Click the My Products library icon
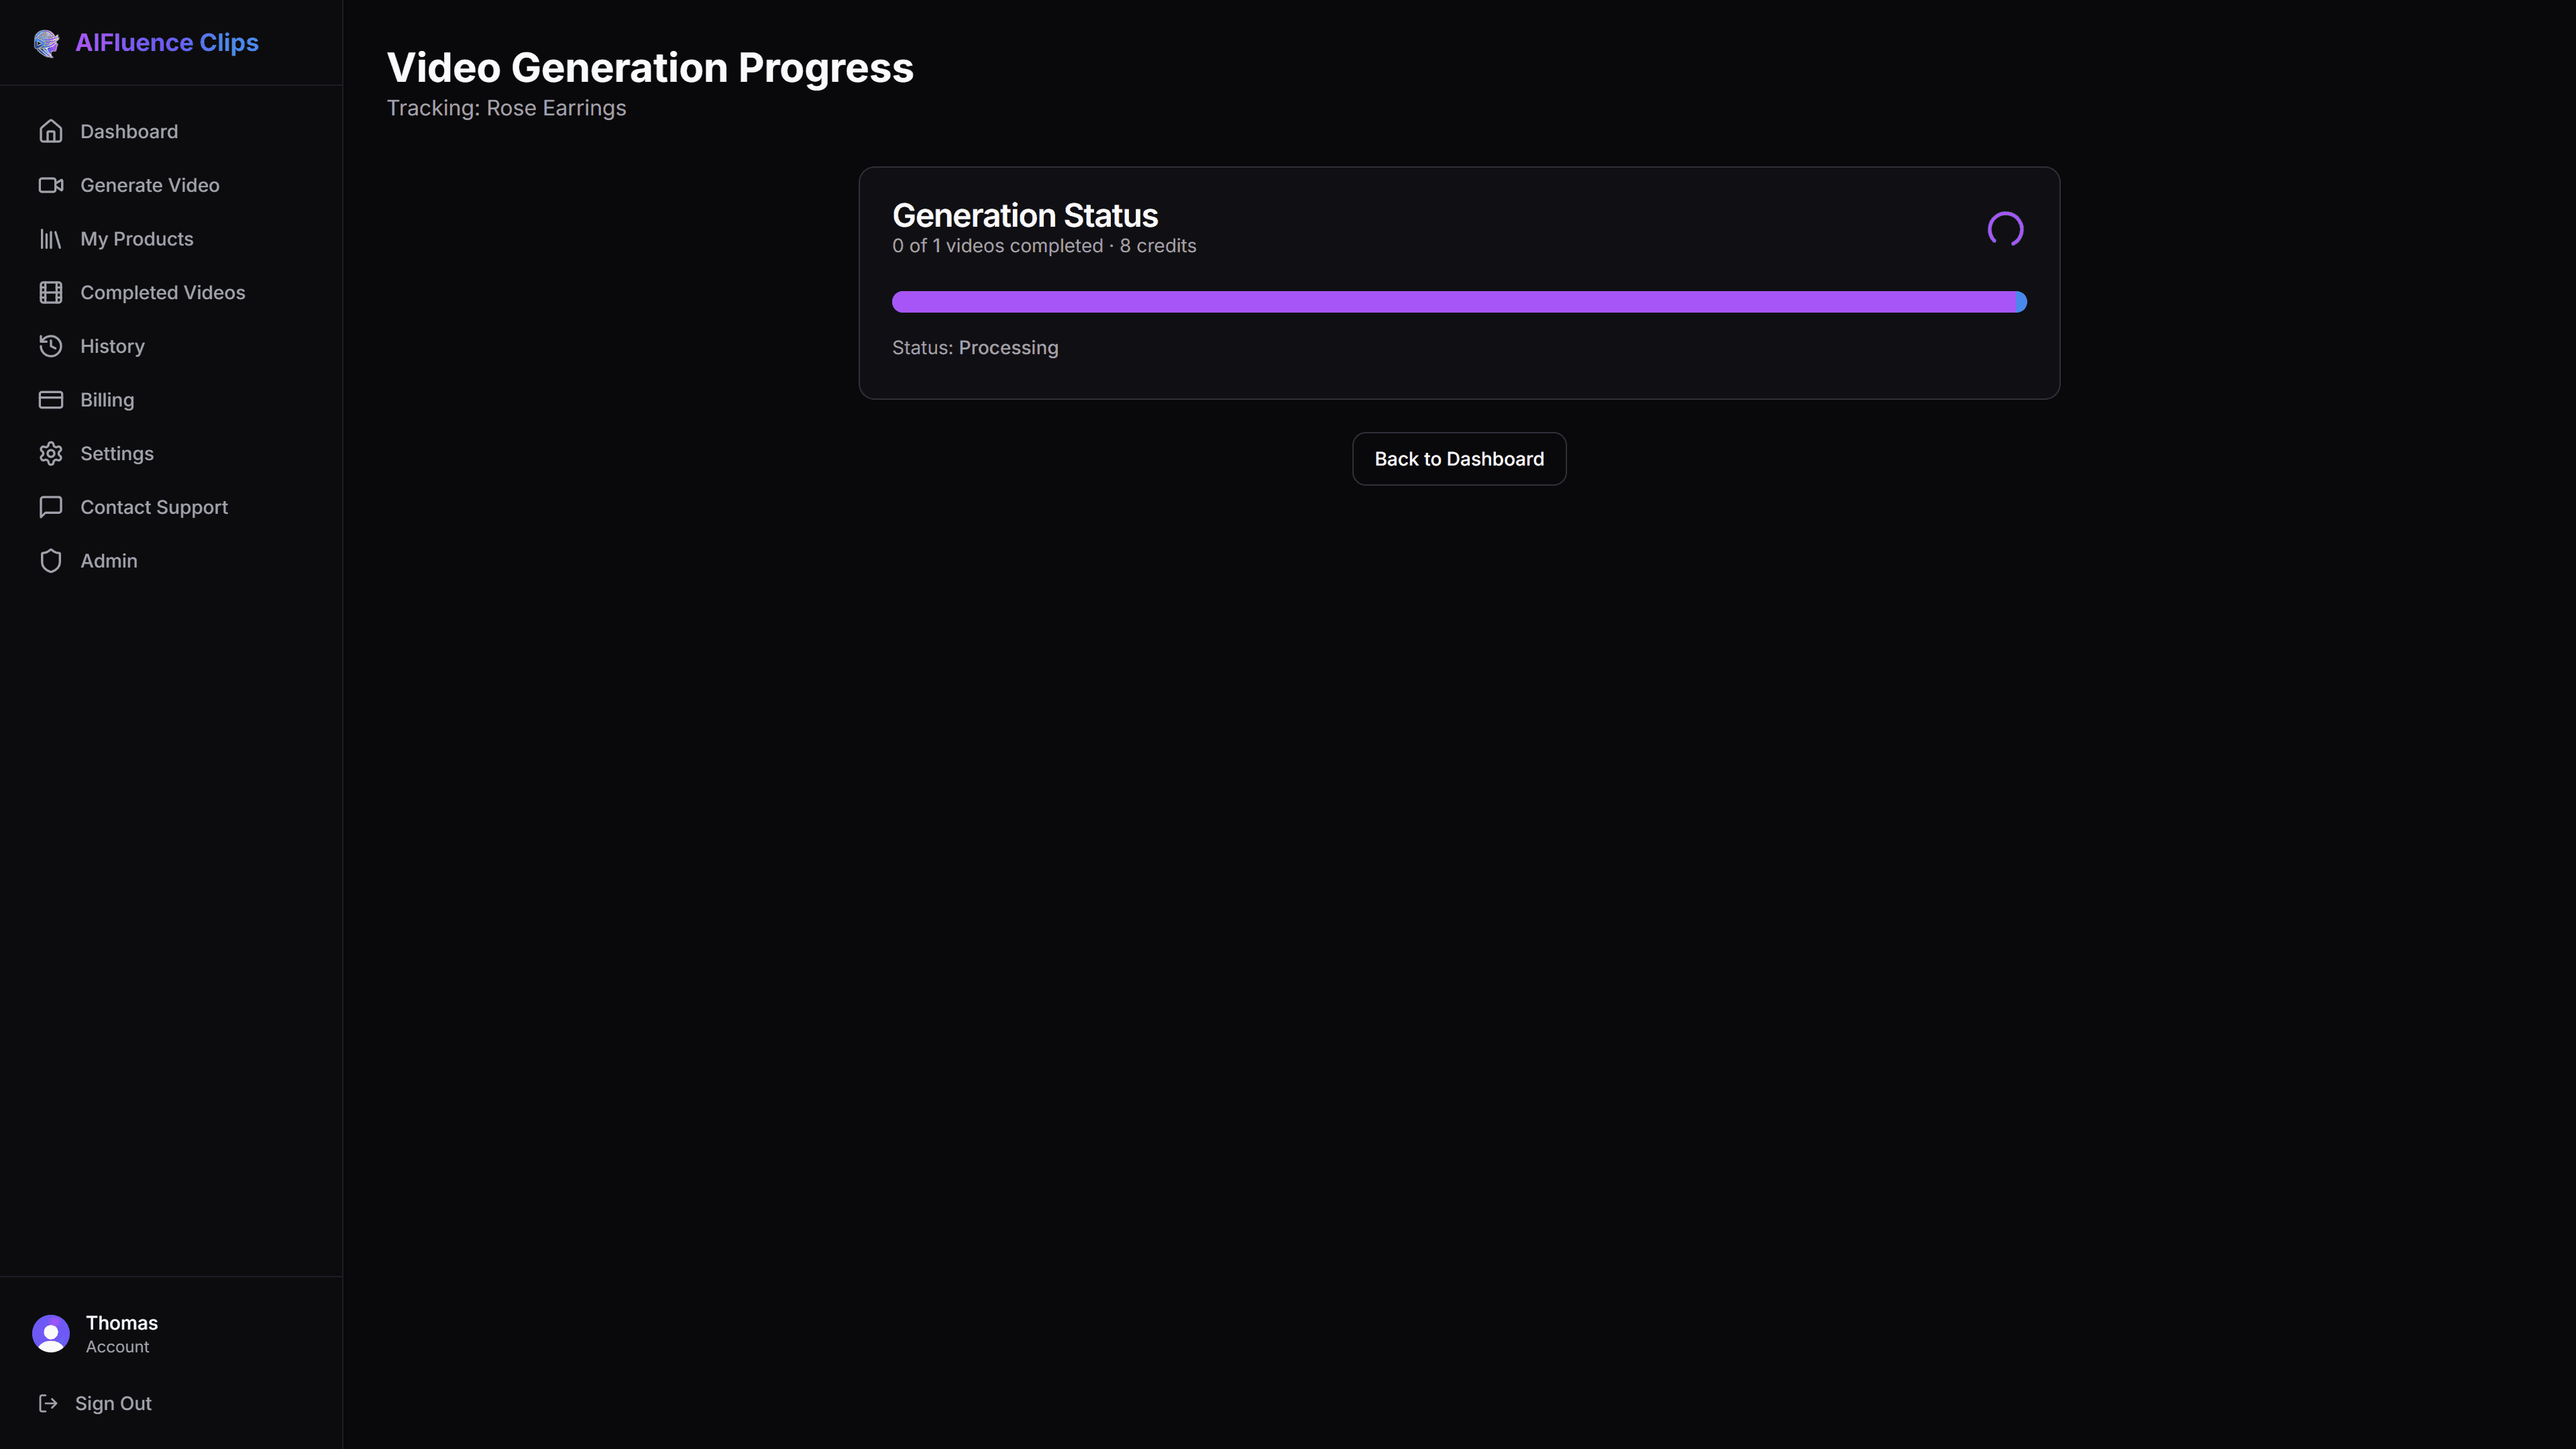This screenshot has width=2576, height=1449. (51, 239)
